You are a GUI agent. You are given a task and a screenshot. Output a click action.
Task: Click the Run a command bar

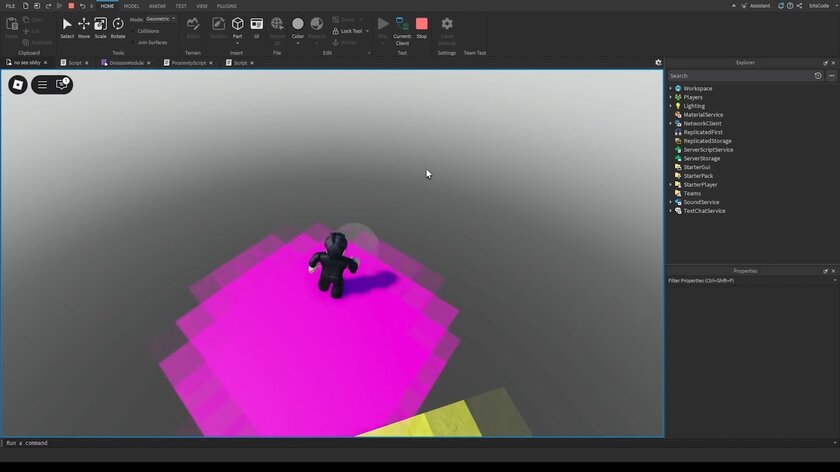click(x=418, y=443)
